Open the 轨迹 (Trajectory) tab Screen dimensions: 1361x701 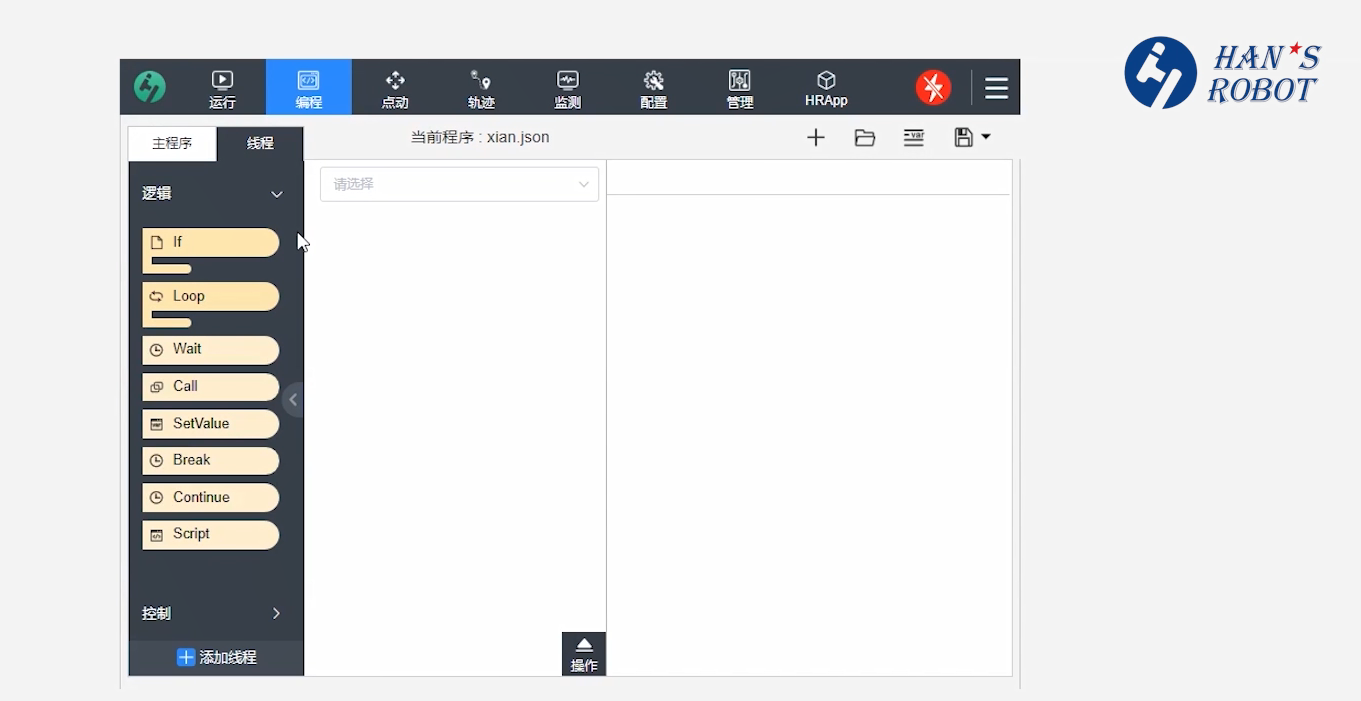pyautogui.click(x=481, y=88)
